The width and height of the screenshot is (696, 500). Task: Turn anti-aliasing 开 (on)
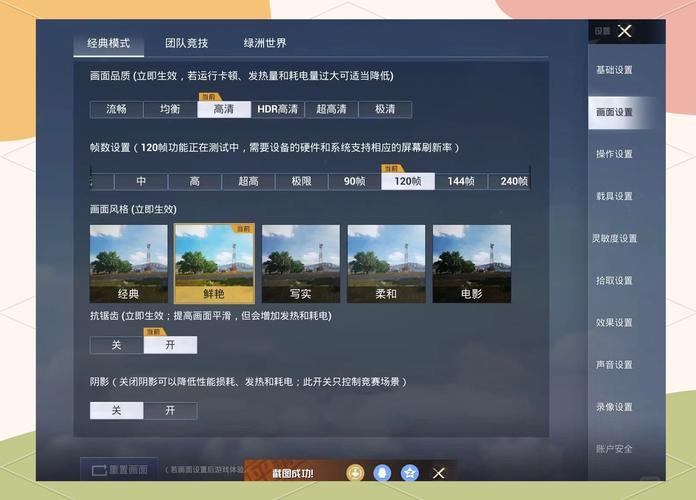pos(170,345)
